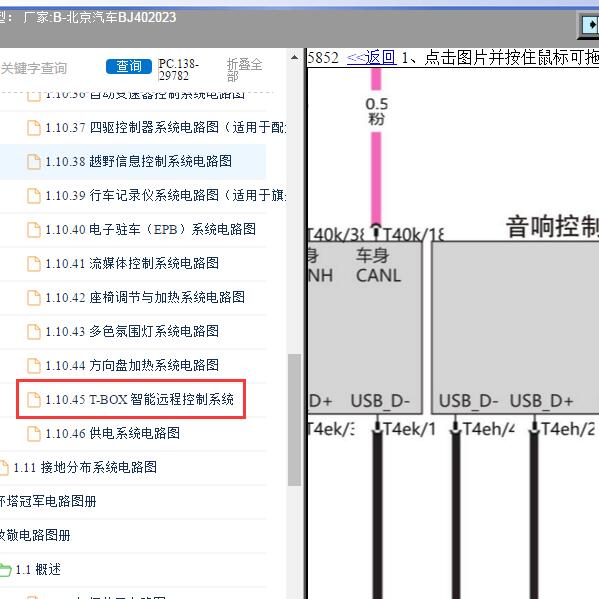Click the 音响控制 module block in the diagram
Image resolution: width=599 pixels, height=599 pixels.
tap(515, 327)
